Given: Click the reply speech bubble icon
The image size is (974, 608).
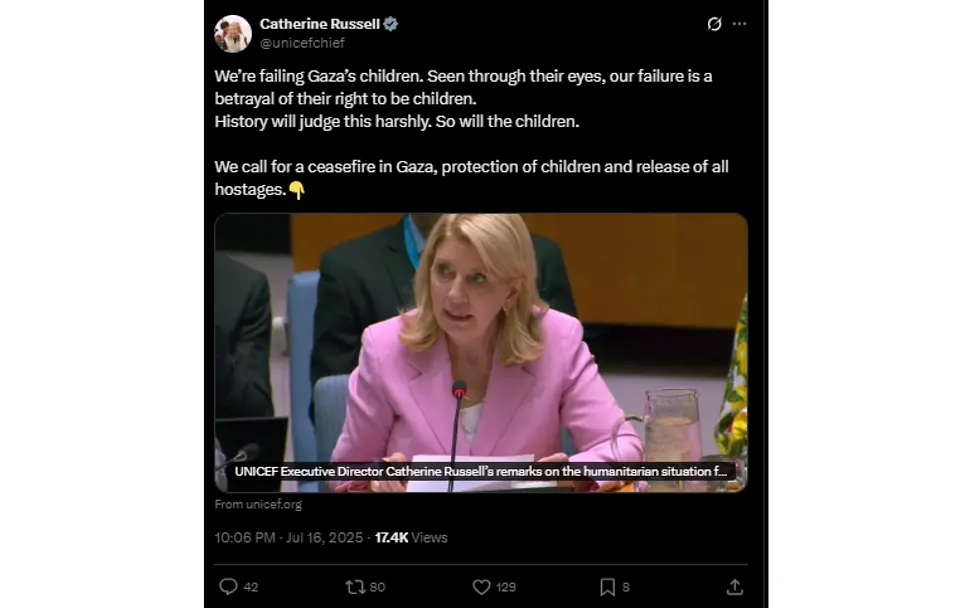Looking at the screenshot, I should [228, 587].
